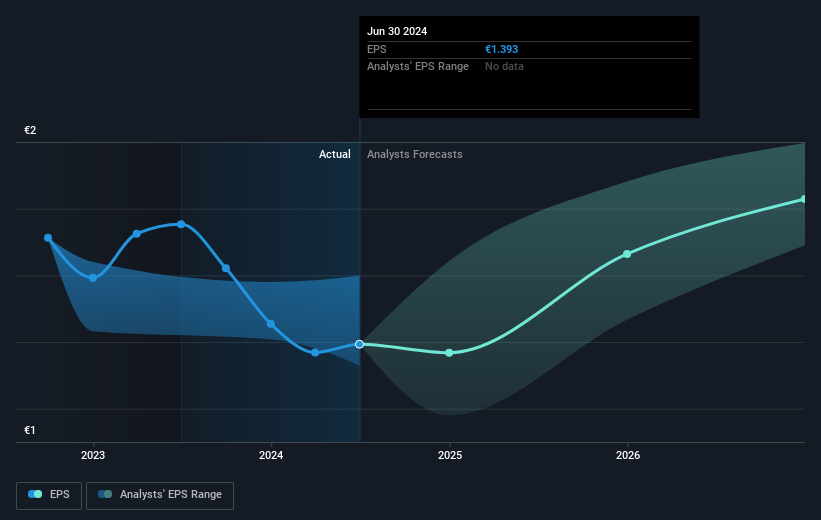Click the 2023 x-axis label
Viewport: 821px width, 520px height.
(93, 455)
